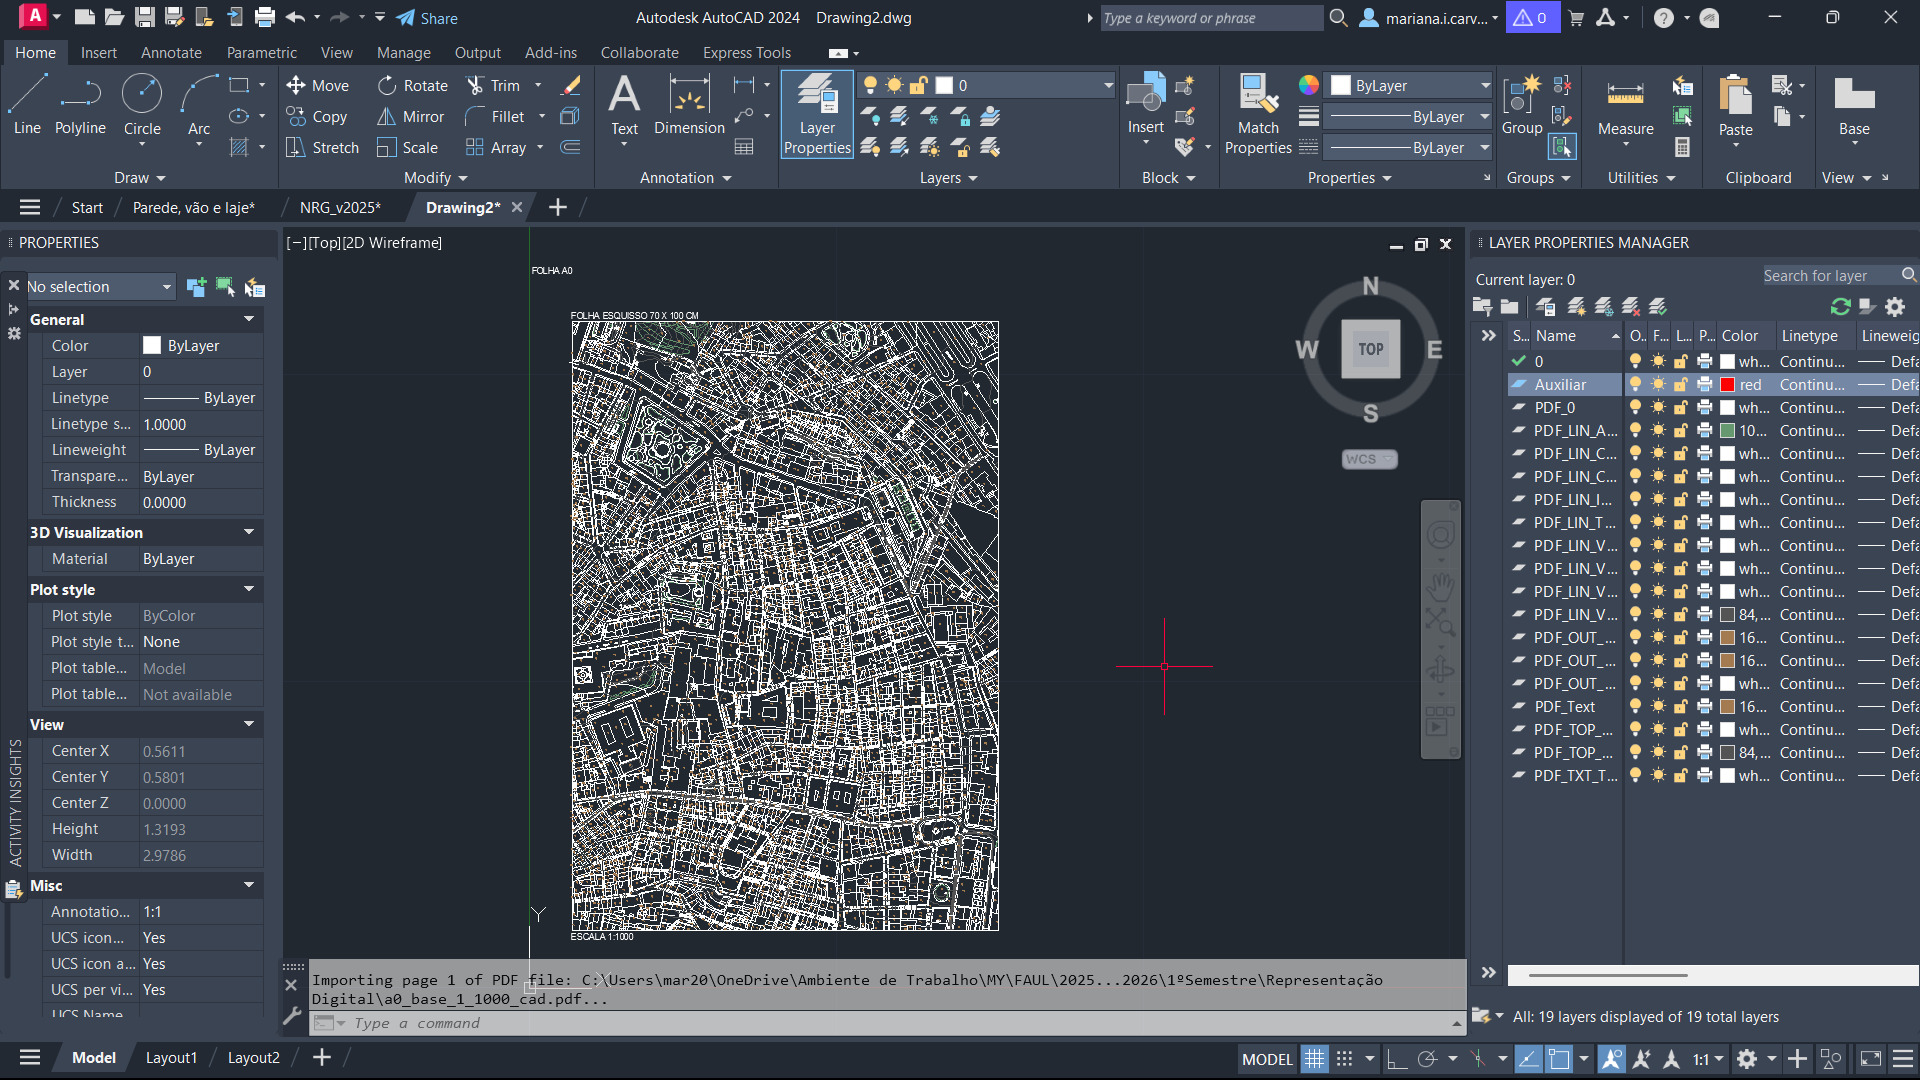The width and height of the screenshot is (1920, 1080).
Task: Click the Insert block icon
Action: coord(1146,95)
